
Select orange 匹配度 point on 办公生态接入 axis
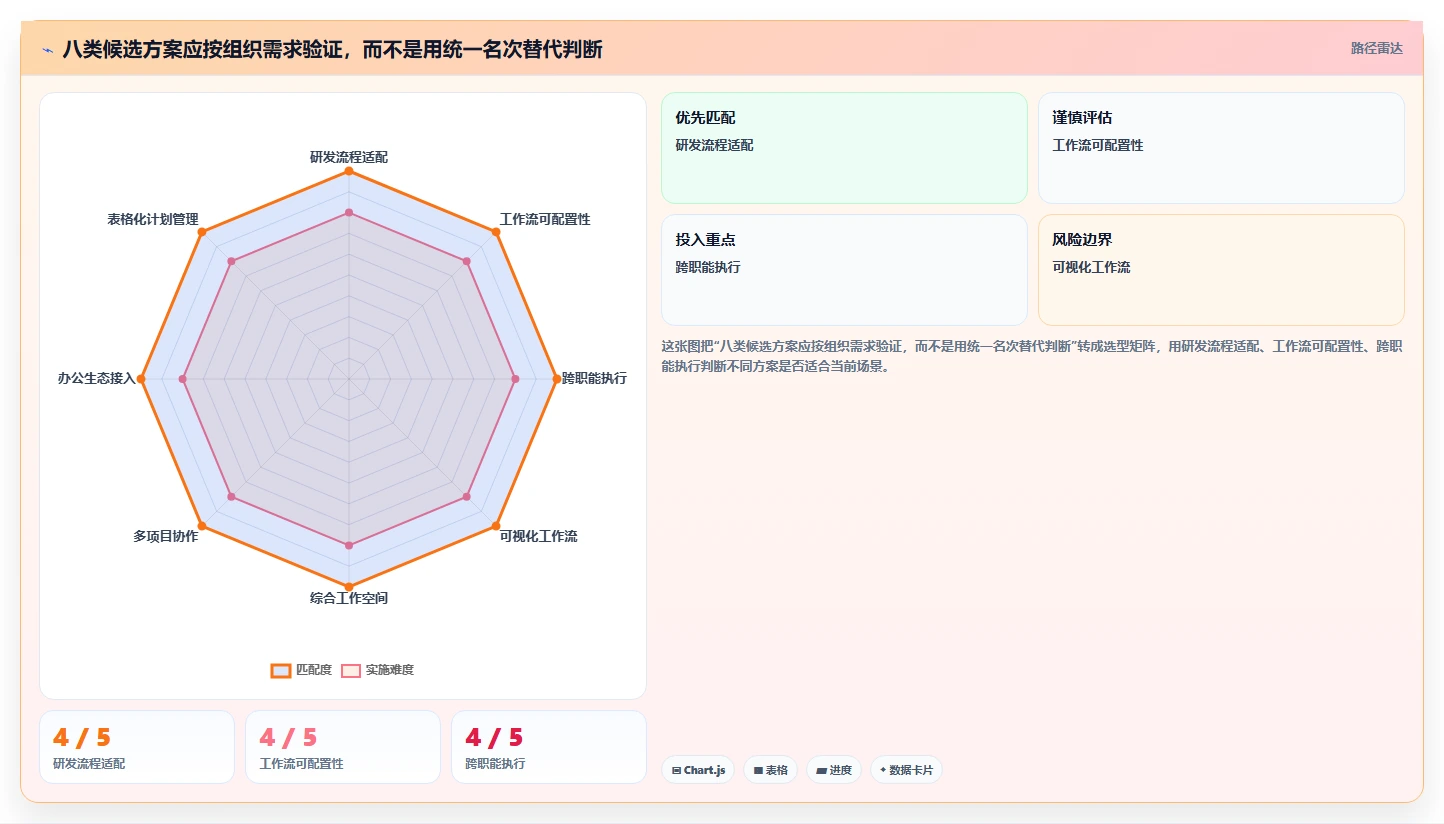141,379
